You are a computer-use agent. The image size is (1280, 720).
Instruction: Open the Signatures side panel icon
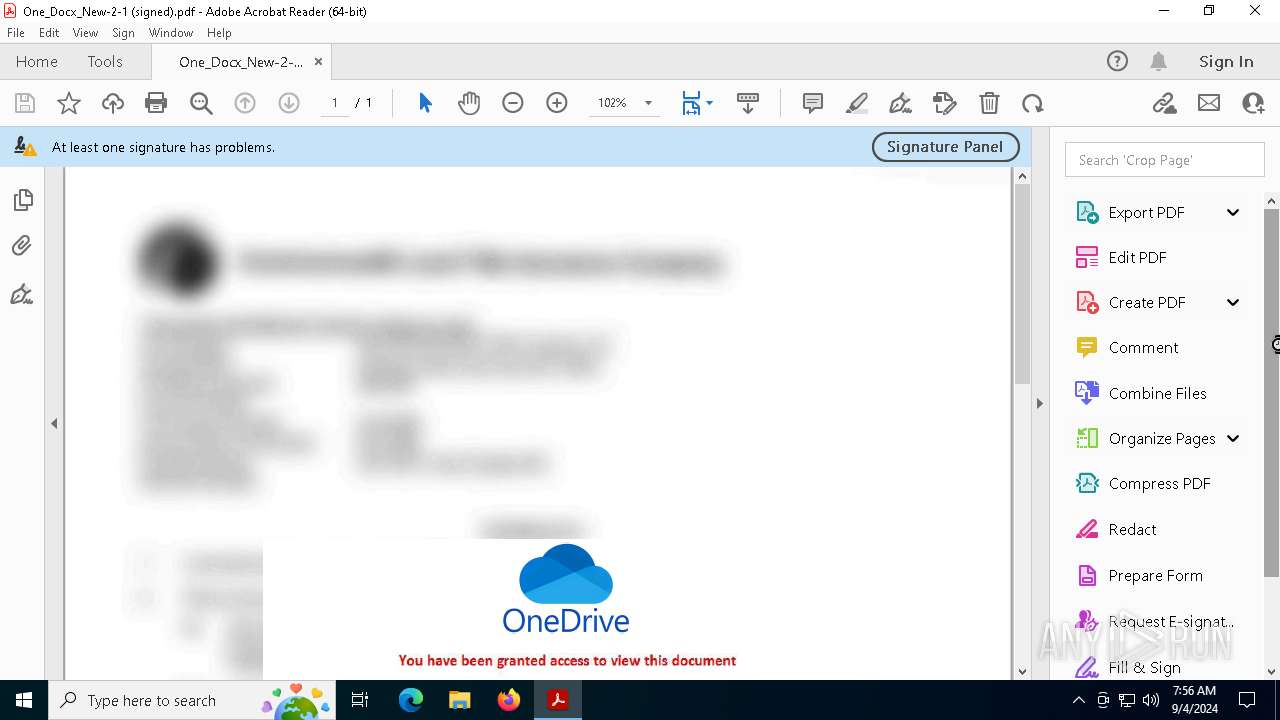[x=23, y=294]
